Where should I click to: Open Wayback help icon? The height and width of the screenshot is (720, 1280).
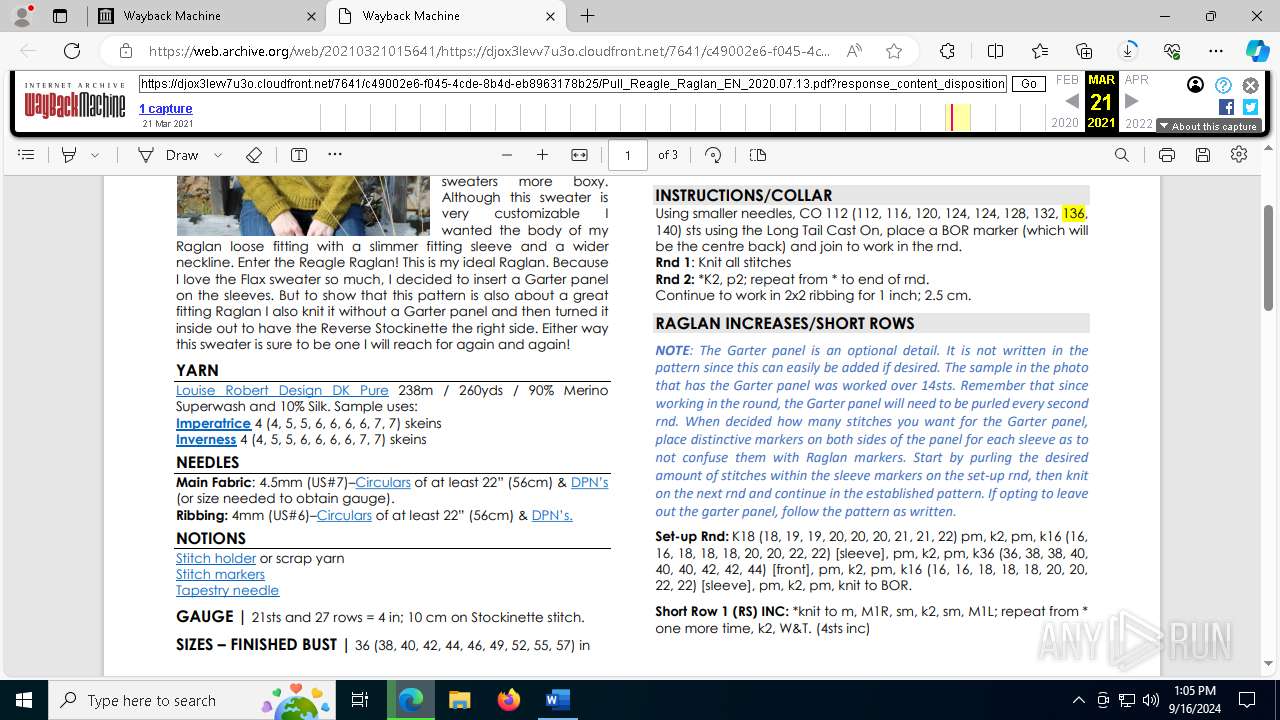[1223, 85]
